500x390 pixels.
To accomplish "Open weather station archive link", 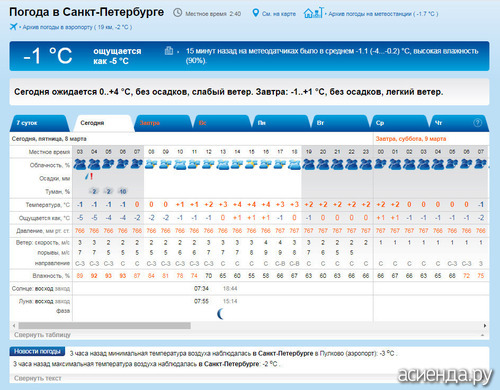I will coord(383,14).
